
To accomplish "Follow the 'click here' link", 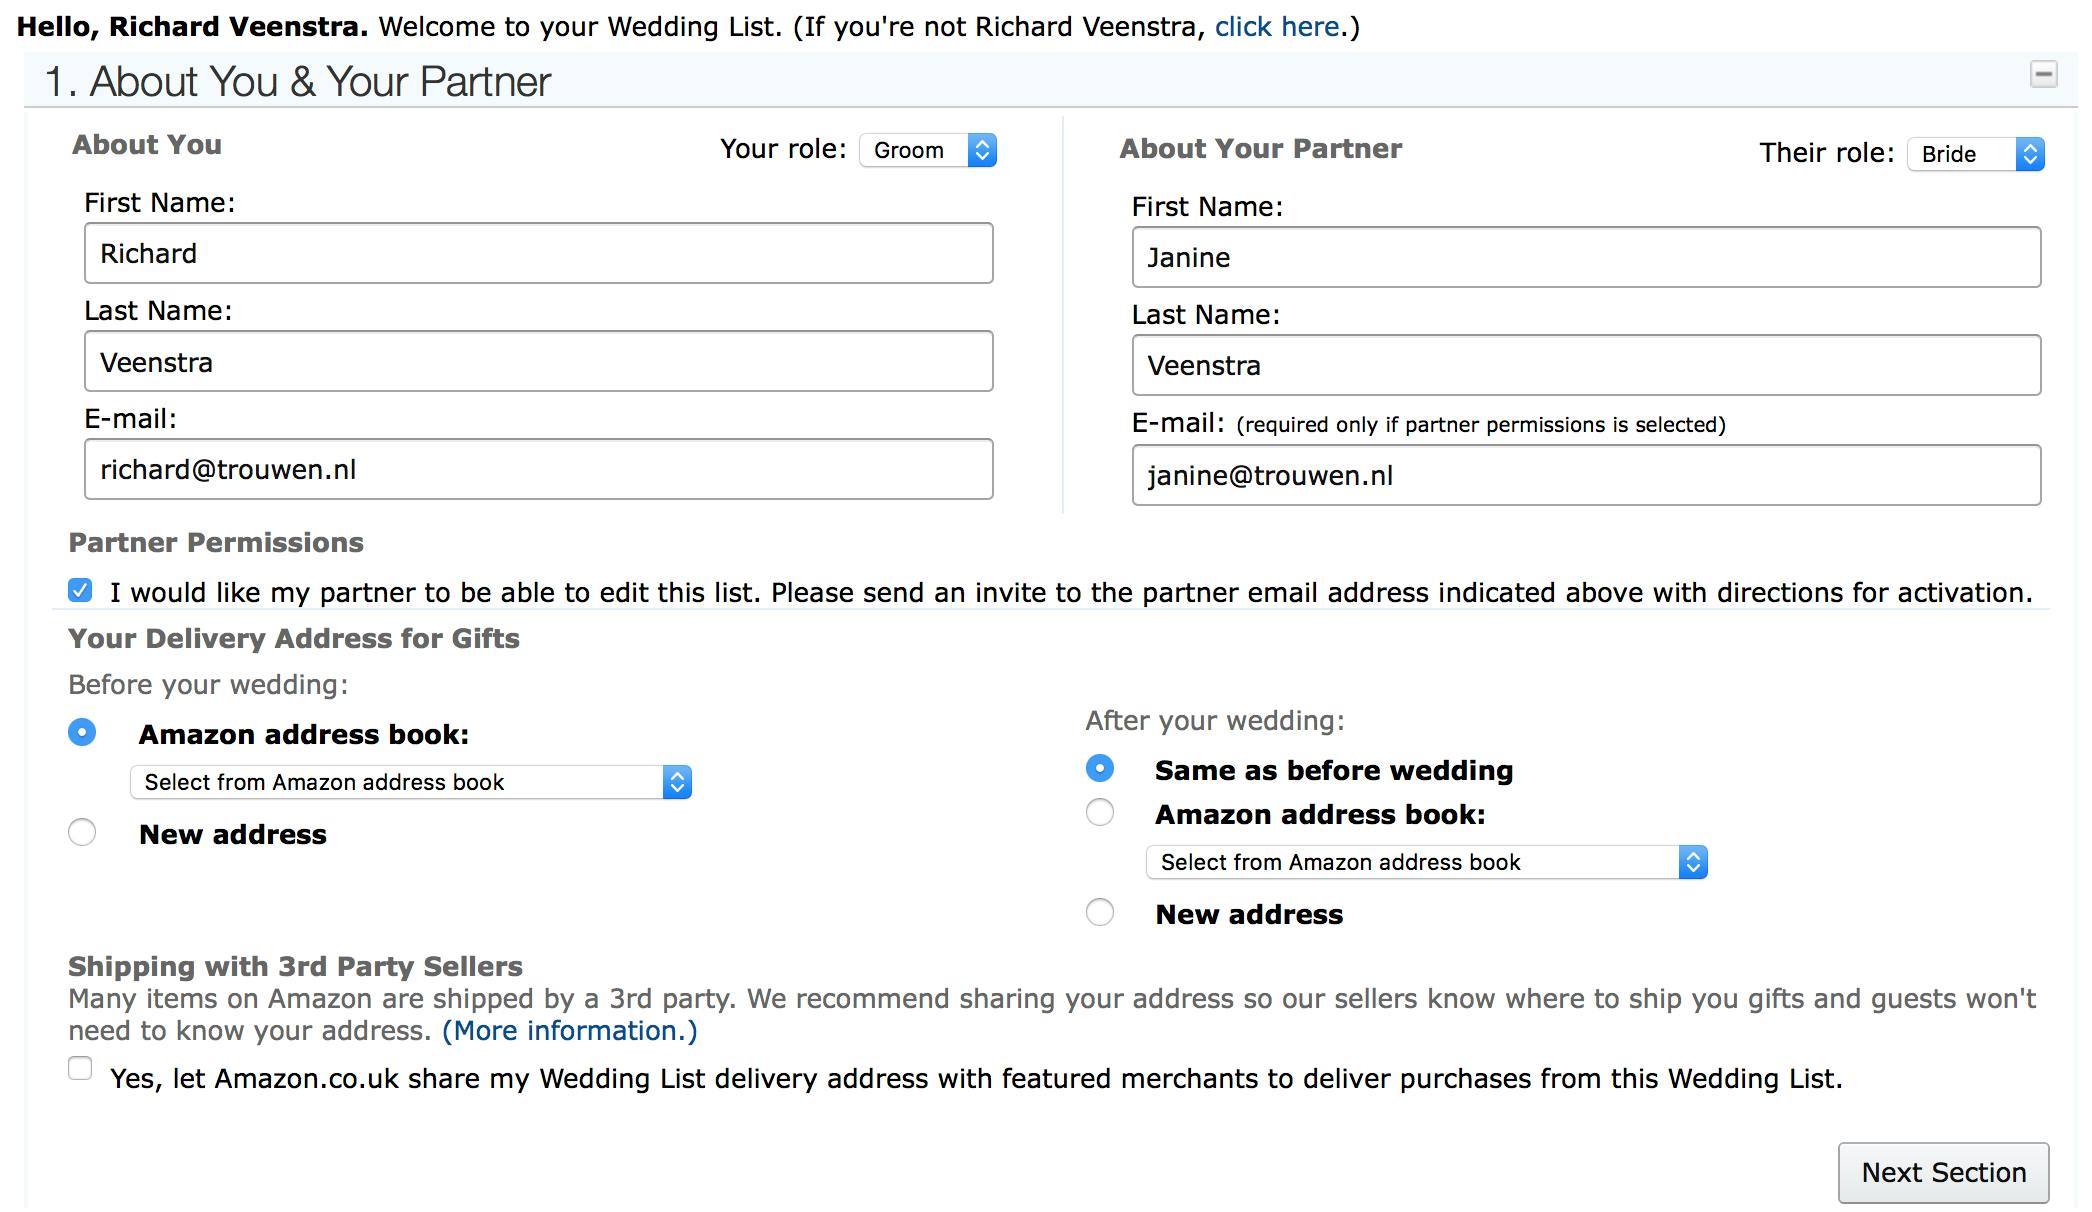I will 1277,27.
